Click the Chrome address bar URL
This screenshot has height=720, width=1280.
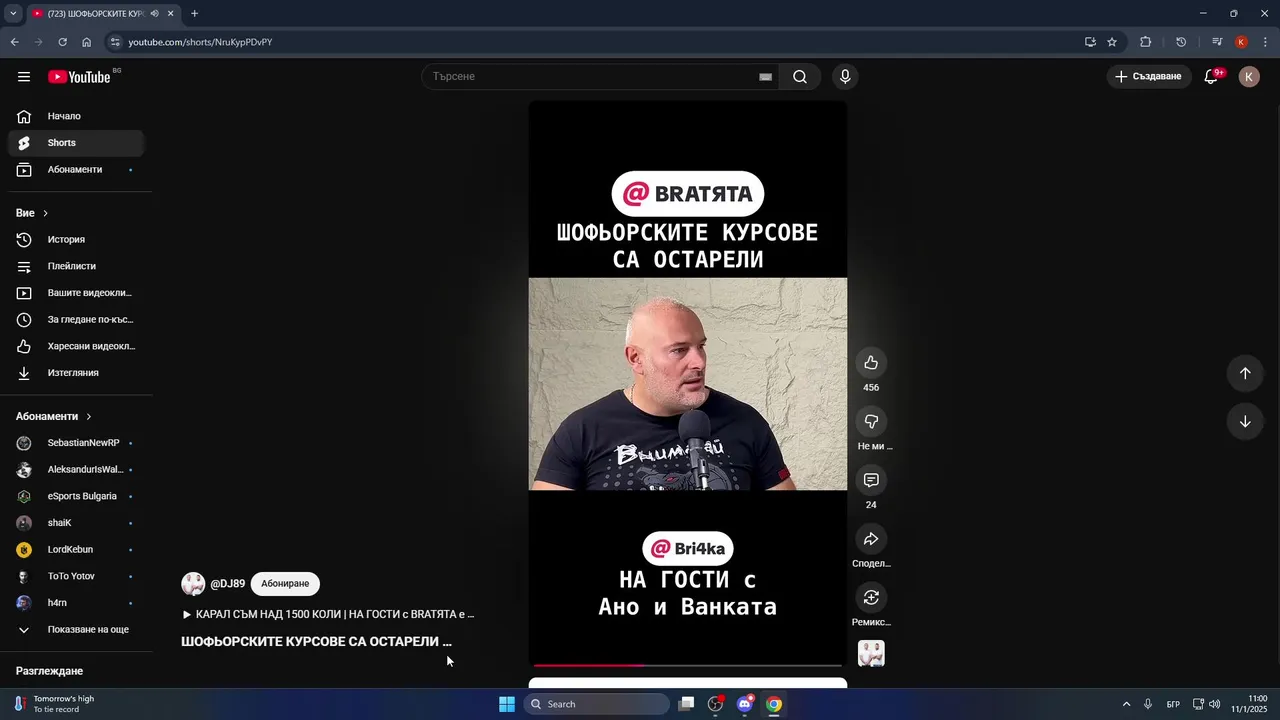(200, 42)
